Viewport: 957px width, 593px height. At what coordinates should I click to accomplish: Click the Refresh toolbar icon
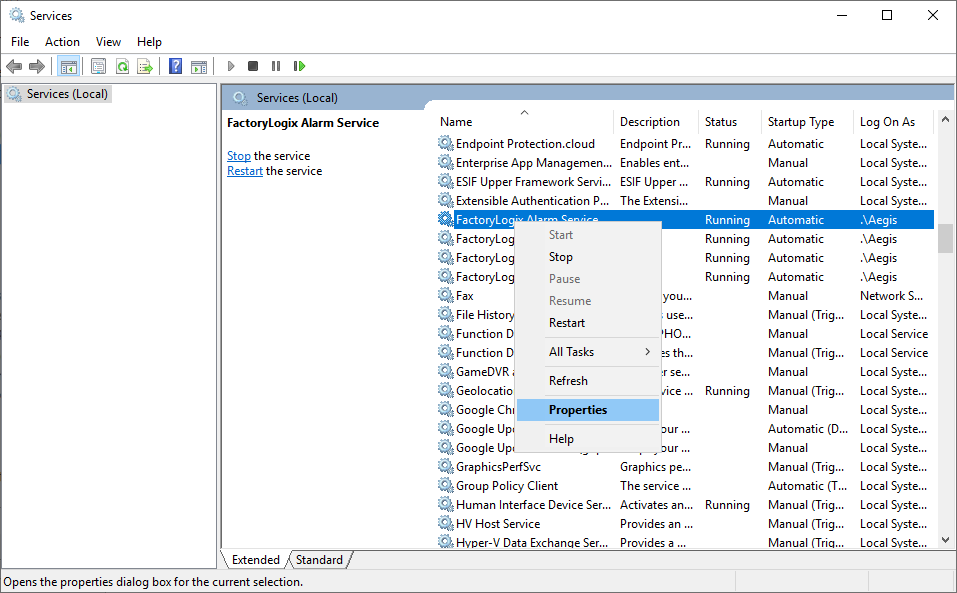click(121, 66)
